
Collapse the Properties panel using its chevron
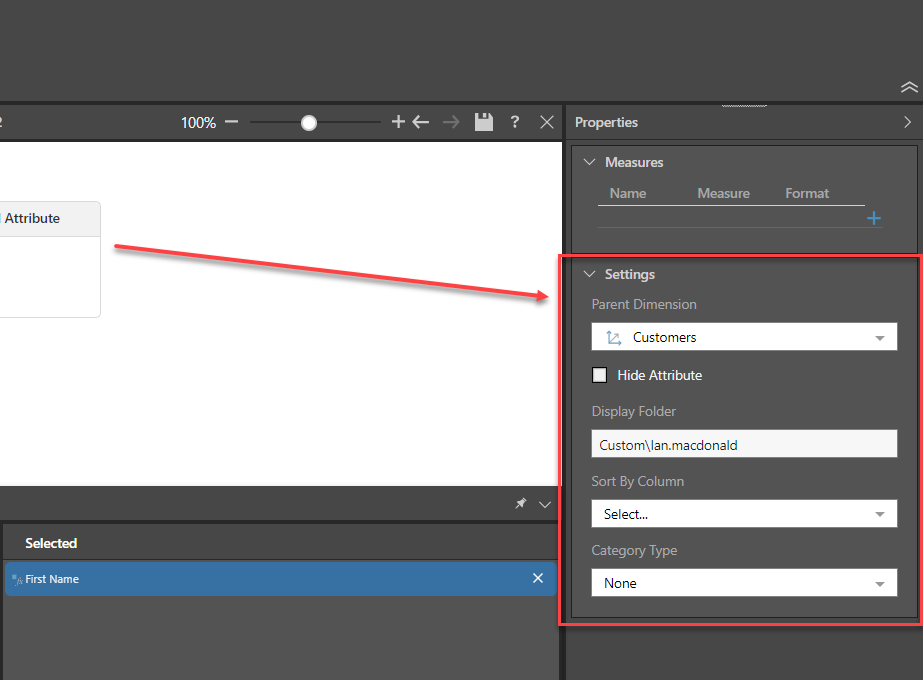pyautogui.click(x=907, y=122)
